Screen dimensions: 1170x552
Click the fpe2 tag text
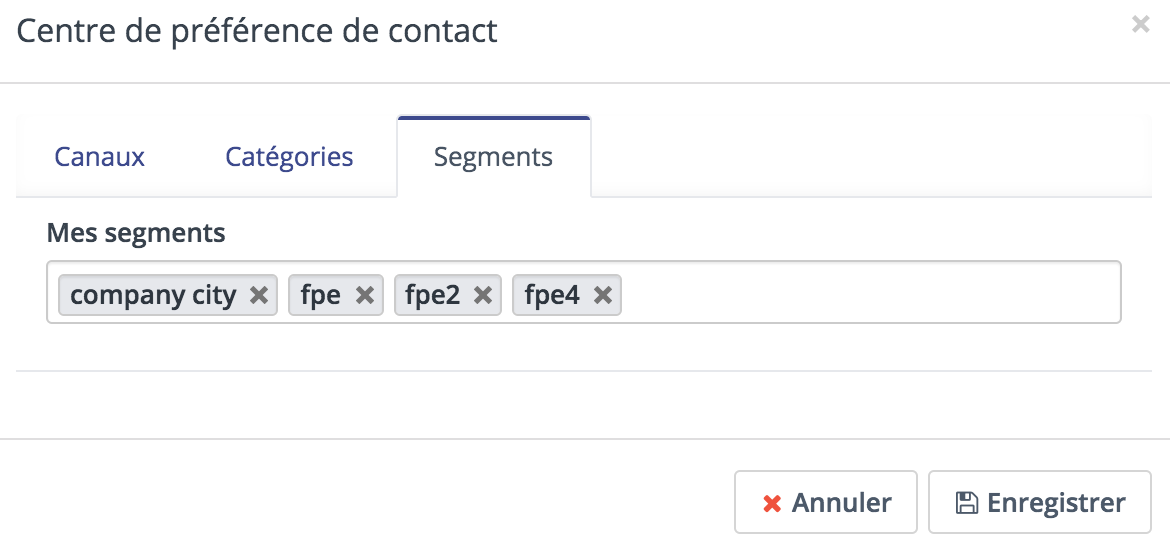433,295
